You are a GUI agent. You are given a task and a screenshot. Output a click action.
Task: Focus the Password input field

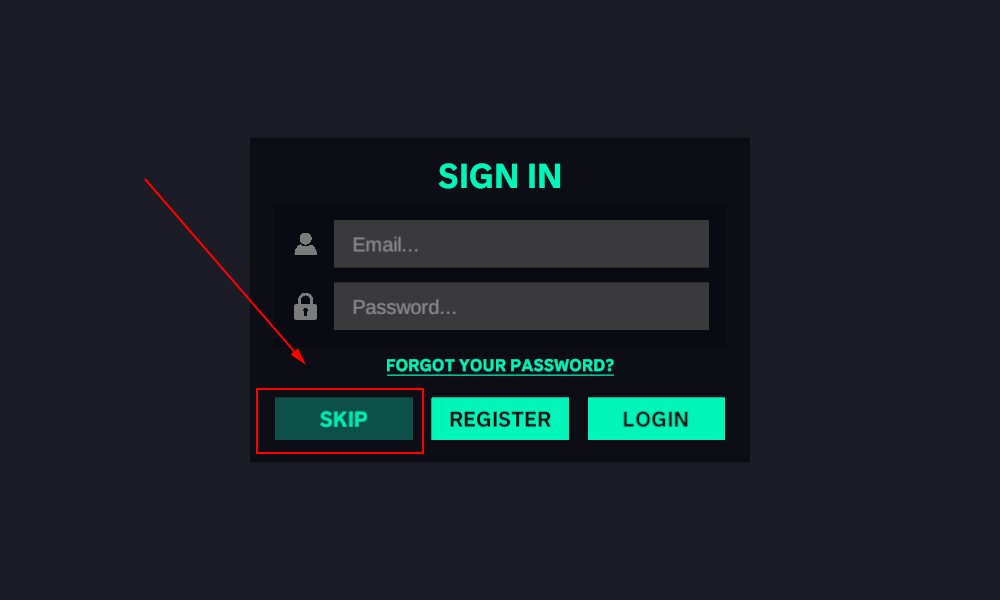coord(521,306)
